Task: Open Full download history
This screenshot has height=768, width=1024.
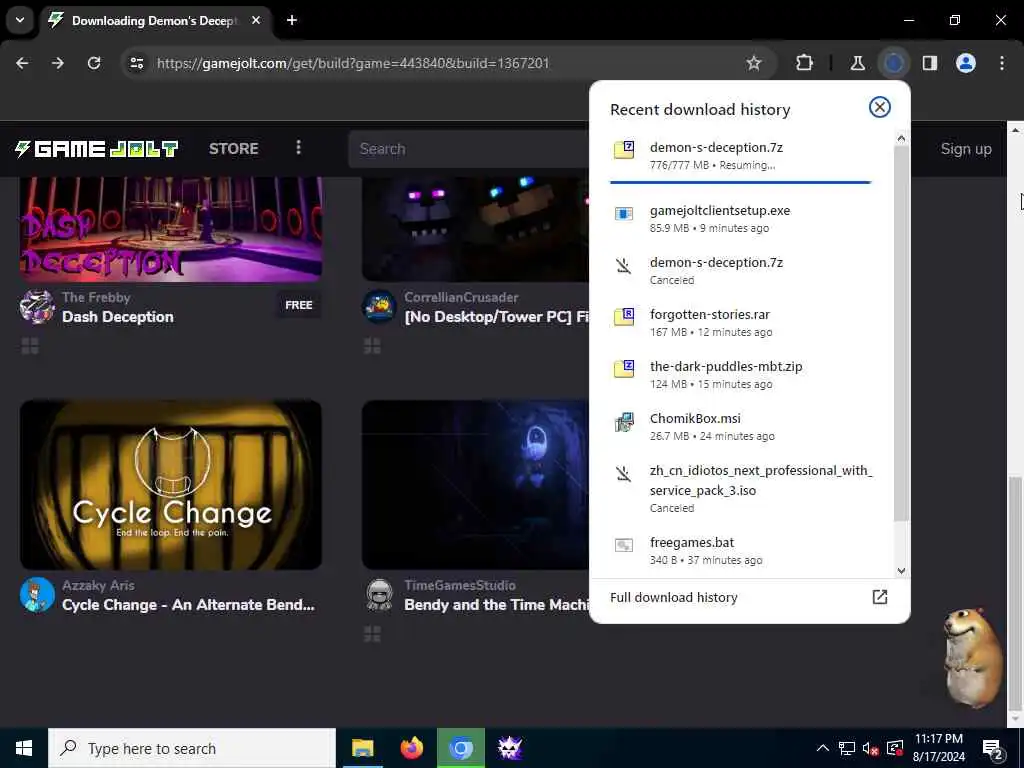Action: 749,598
